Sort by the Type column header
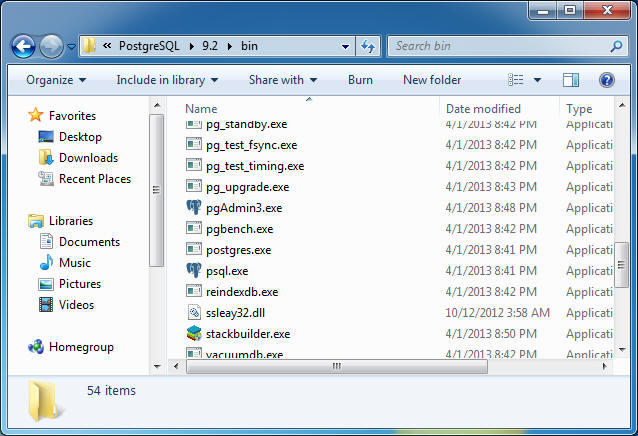The image size is (638, 436). coord(579,109)
